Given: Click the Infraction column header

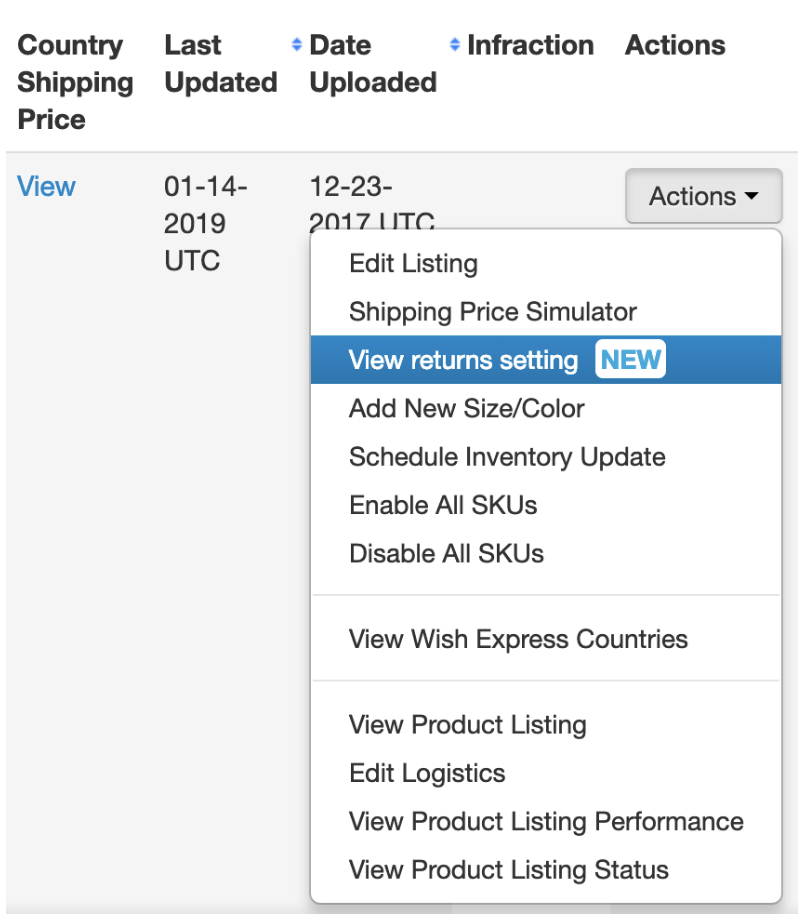Looking at the screenshot, I should [x=530, y=45].
